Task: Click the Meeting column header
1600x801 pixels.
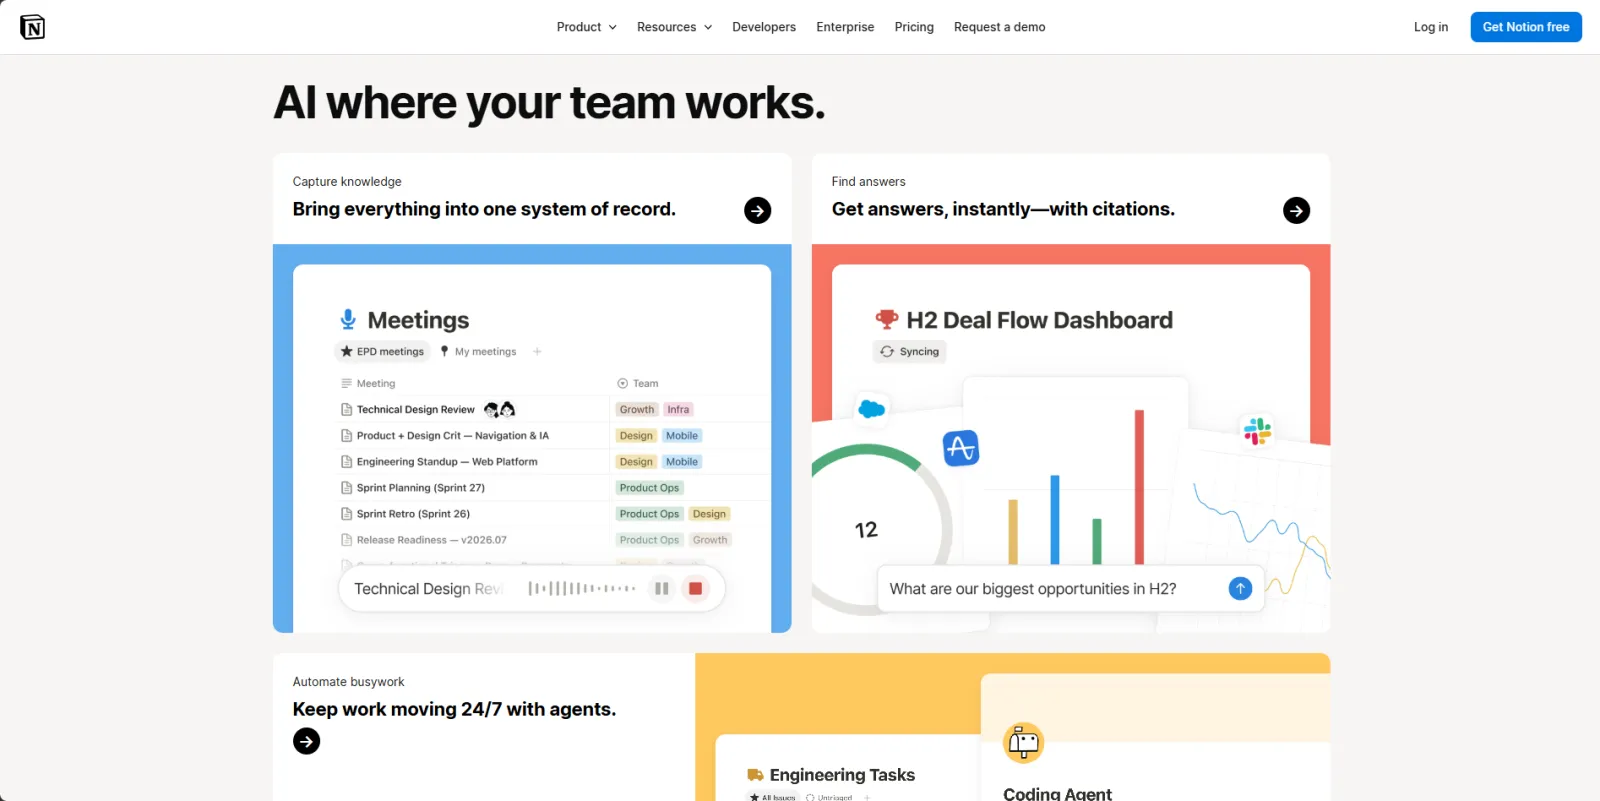Action: coord(368,384)
